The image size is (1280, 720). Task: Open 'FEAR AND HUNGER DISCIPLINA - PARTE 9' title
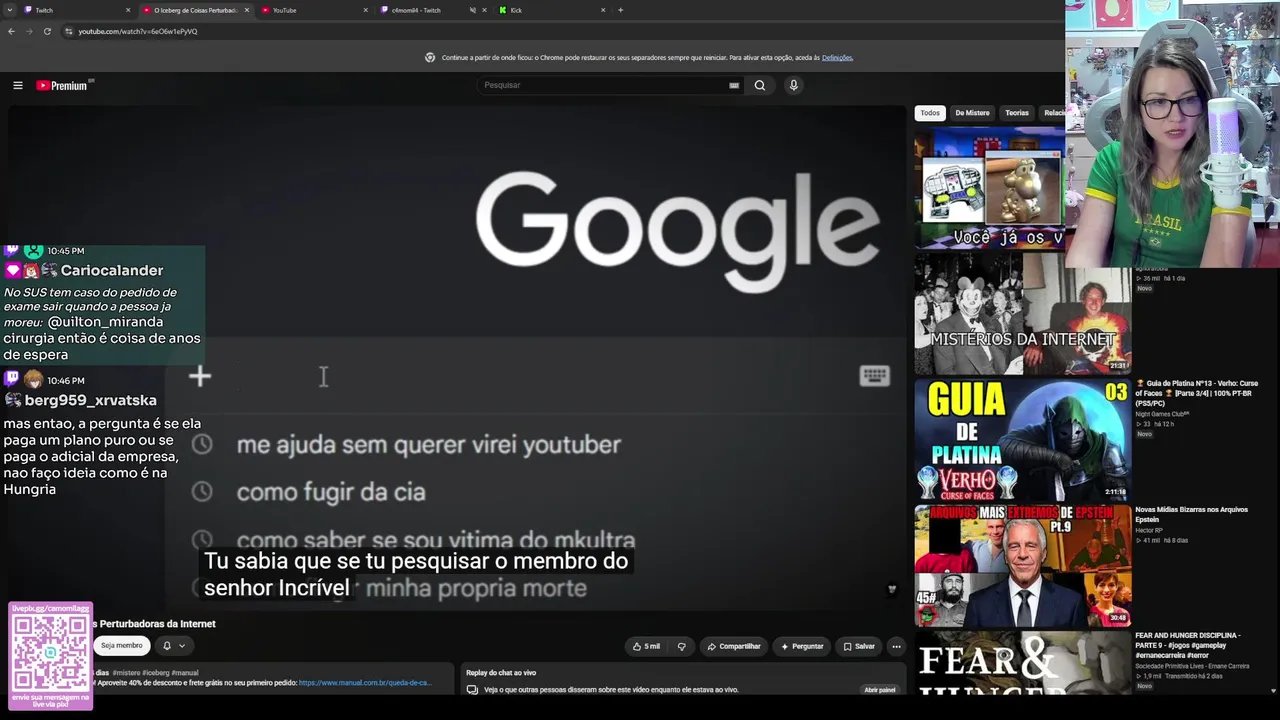[x=1188, y=644]
